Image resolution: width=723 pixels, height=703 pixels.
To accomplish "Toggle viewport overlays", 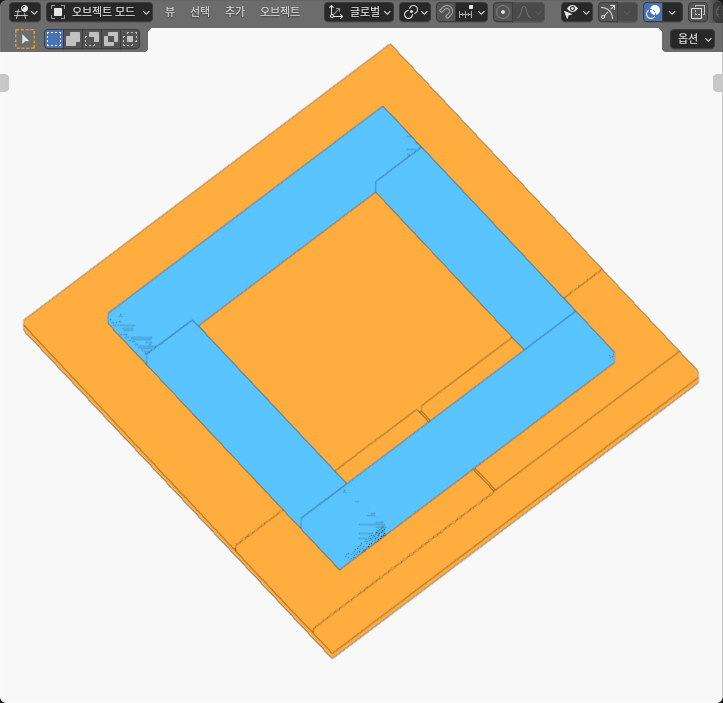I will 653,12.
